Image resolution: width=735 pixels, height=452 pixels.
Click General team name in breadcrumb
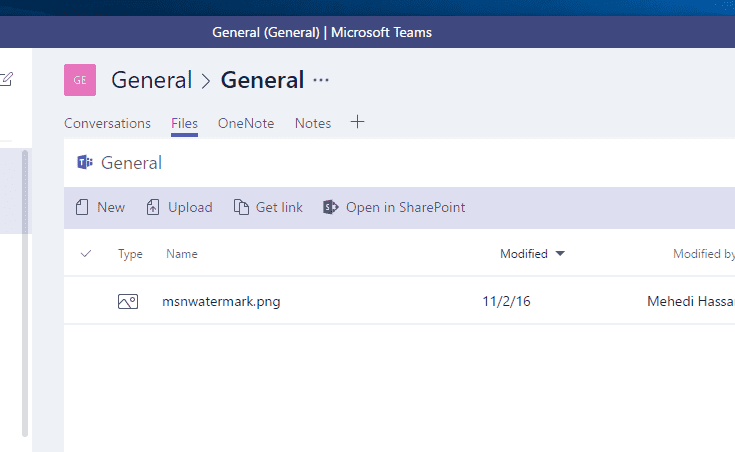tap(151, 80)
